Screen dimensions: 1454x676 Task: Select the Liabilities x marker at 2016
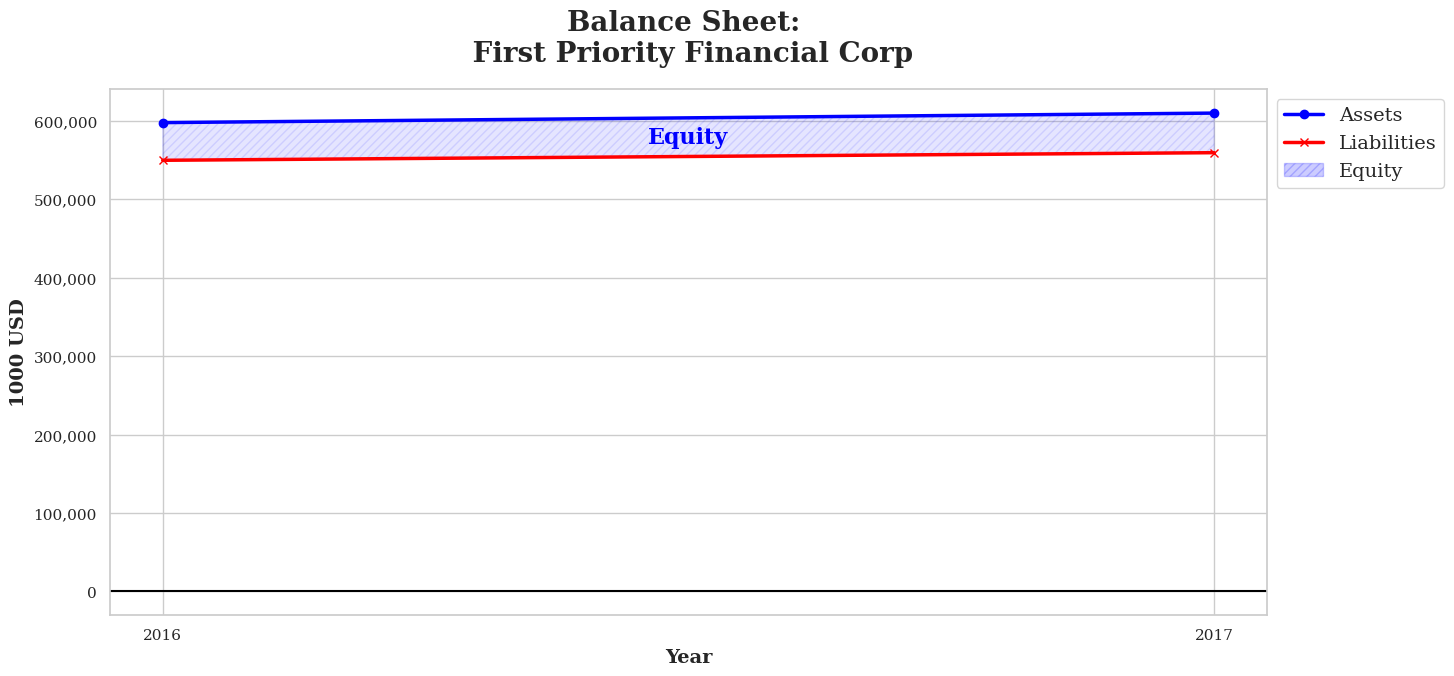click(x=163, y=160)
